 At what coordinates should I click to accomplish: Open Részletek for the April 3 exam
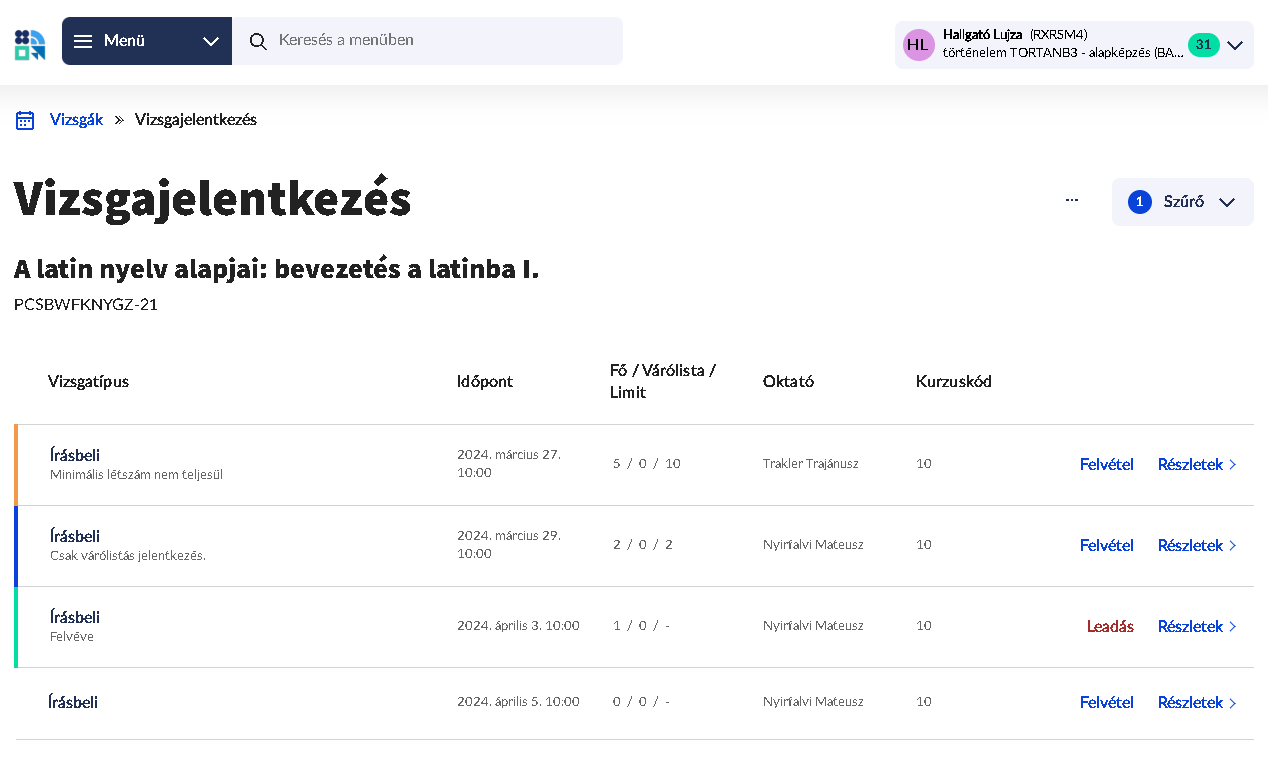[1192, 626]
